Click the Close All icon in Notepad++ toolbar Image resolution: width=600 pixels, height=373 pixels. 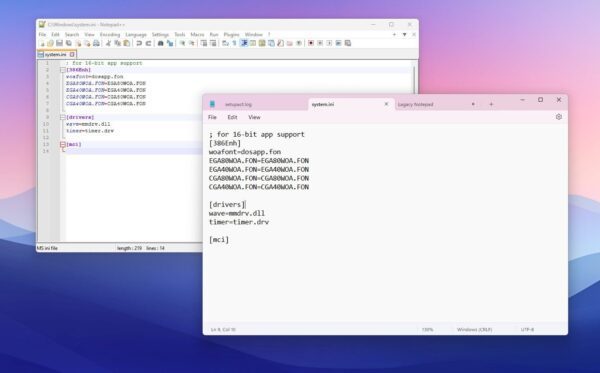coord(88,43)
